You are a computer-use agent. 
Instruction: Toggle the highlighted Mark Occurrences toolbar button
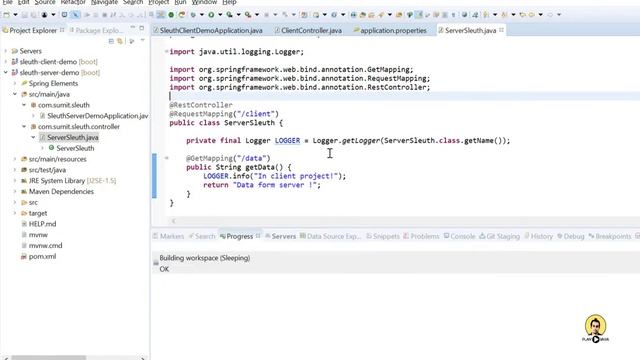(419, 15)
